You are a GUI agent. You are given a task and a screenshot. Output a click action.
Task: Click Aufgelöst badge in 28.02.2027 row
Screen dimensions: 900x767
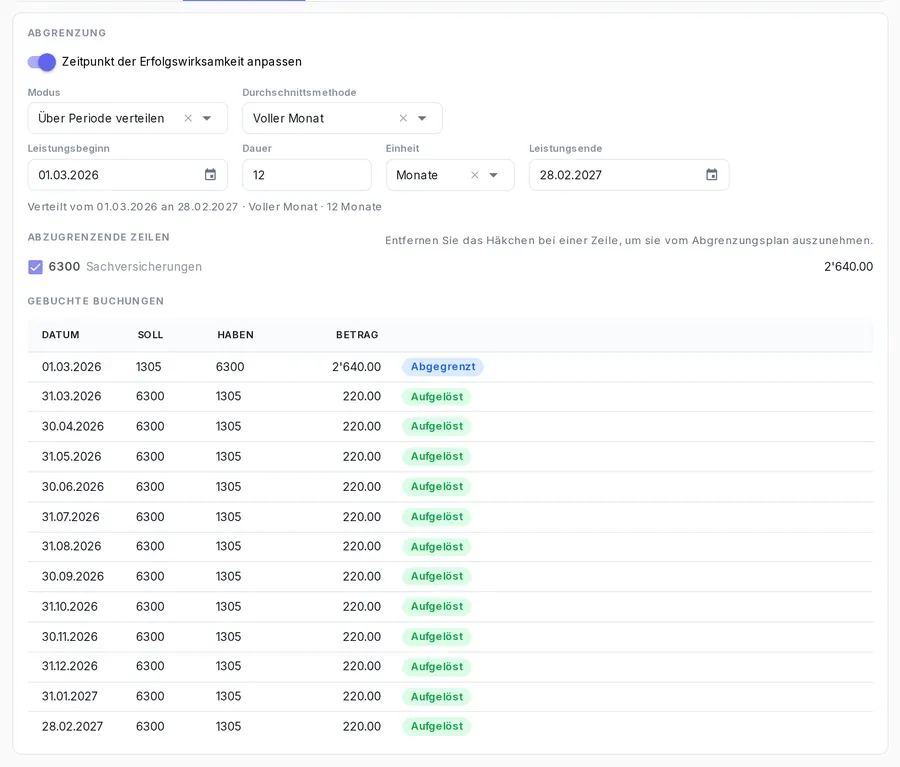click(x=437, y=726)
